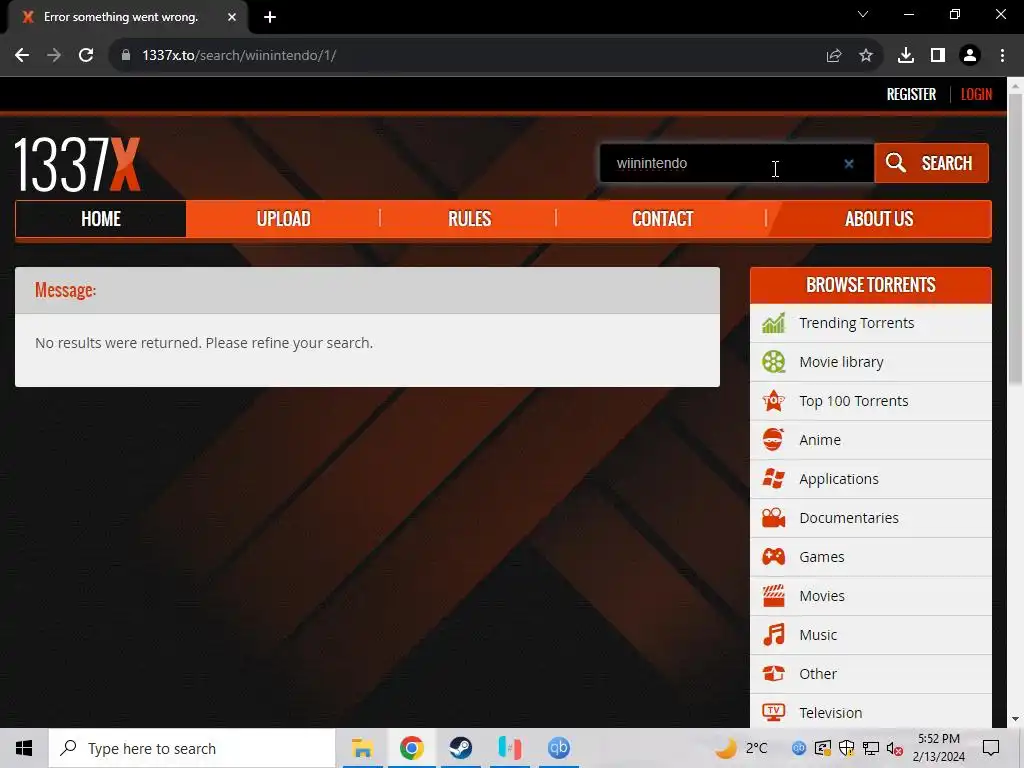Click the Games controller icon
Image resolution: width=1024 pixels, height=768 pixels.
tap(773, 556)
